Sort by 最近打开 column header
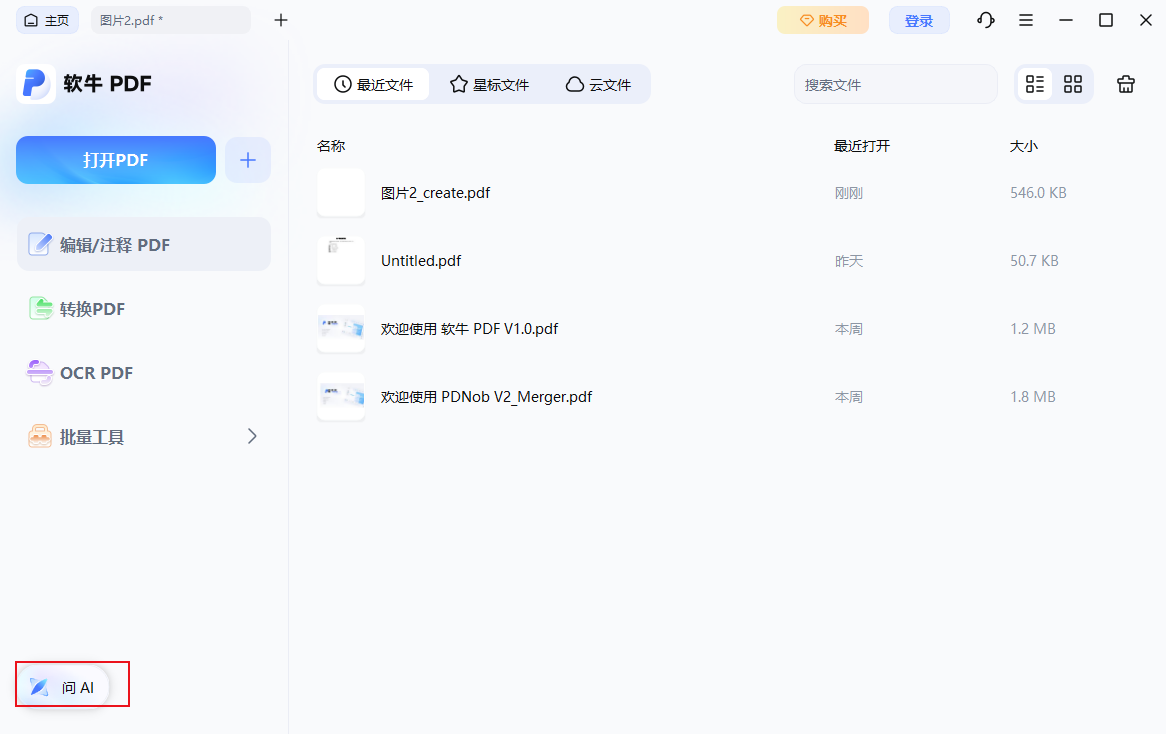The image size is (1166, 734). [861, 146]
